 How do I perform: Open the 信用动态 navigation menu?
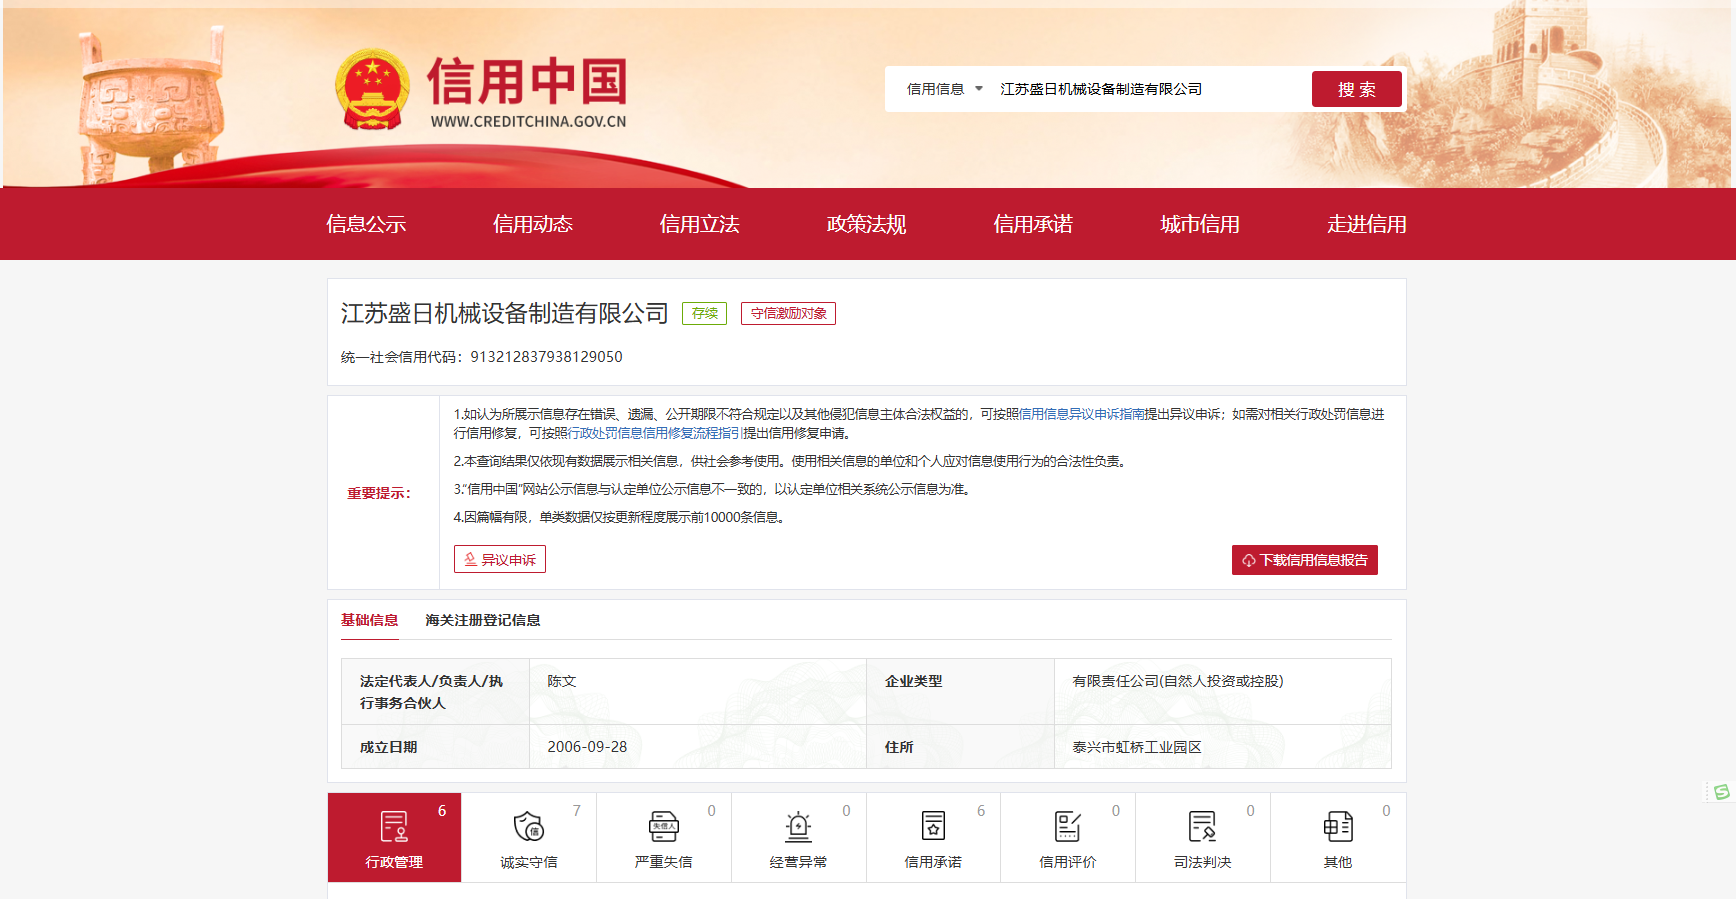point(533,224)
